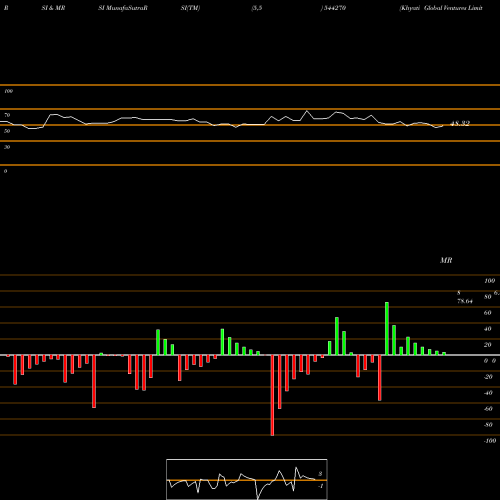Click the MR axis label -80
Image resolution: width=500 pixels, height=500 pixels.
[488, 425]
